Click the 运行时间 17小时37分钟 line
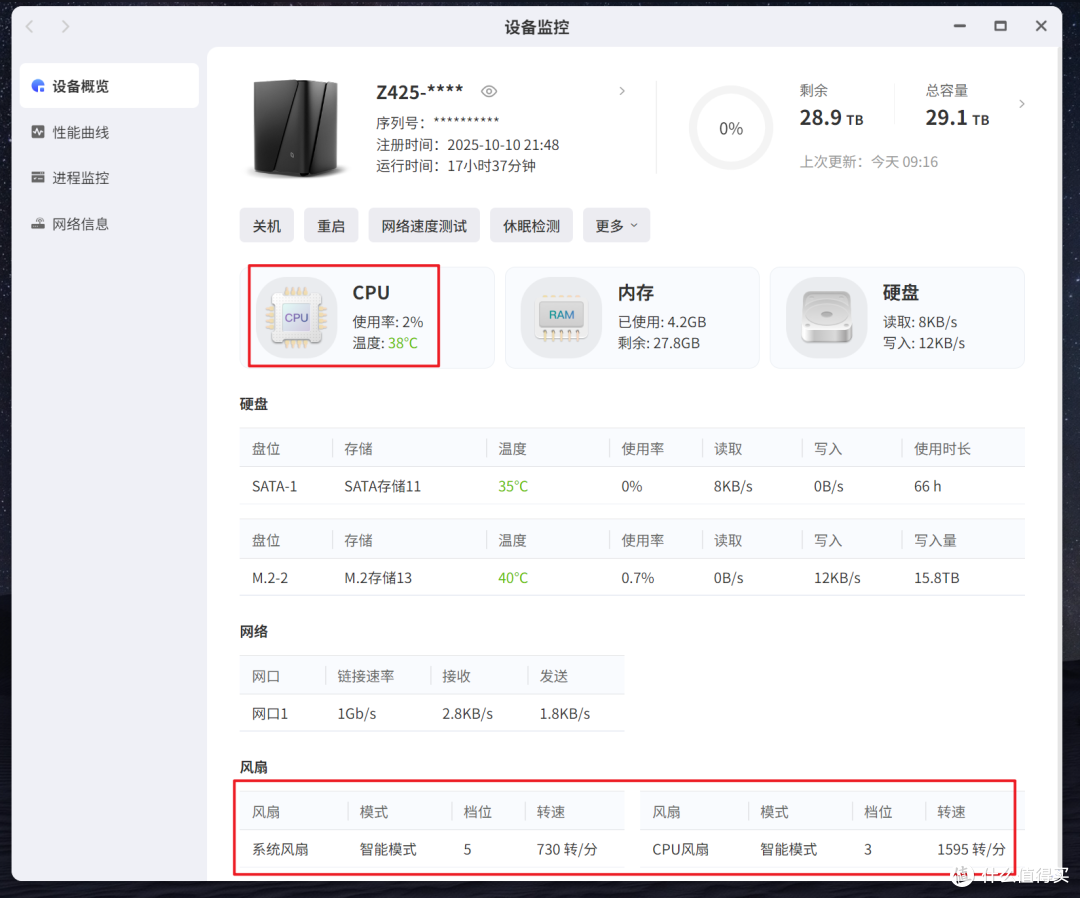 [x=456, y=166]
